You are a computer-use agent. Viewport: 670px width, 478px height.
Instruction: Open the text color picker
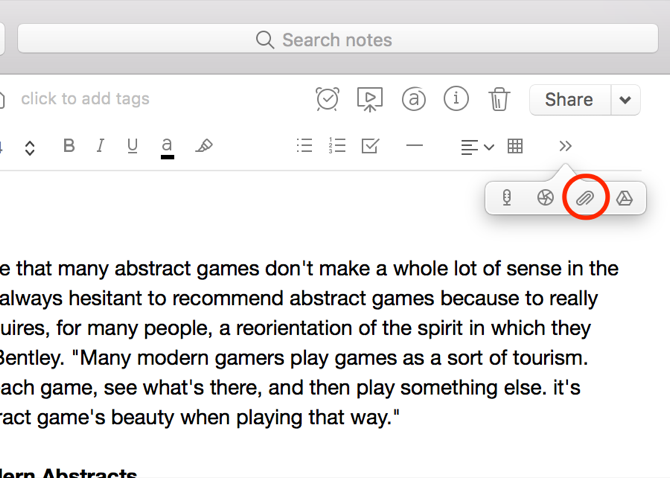pos(167,148)
